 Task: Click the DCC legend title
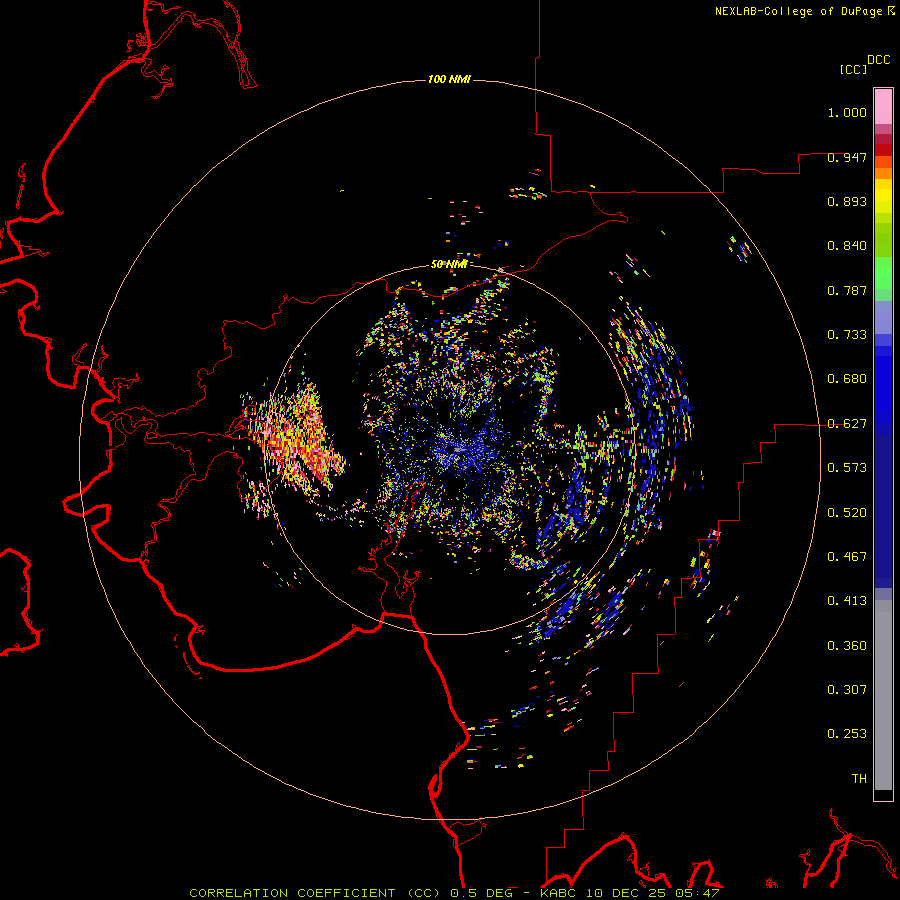click(879, 60)
